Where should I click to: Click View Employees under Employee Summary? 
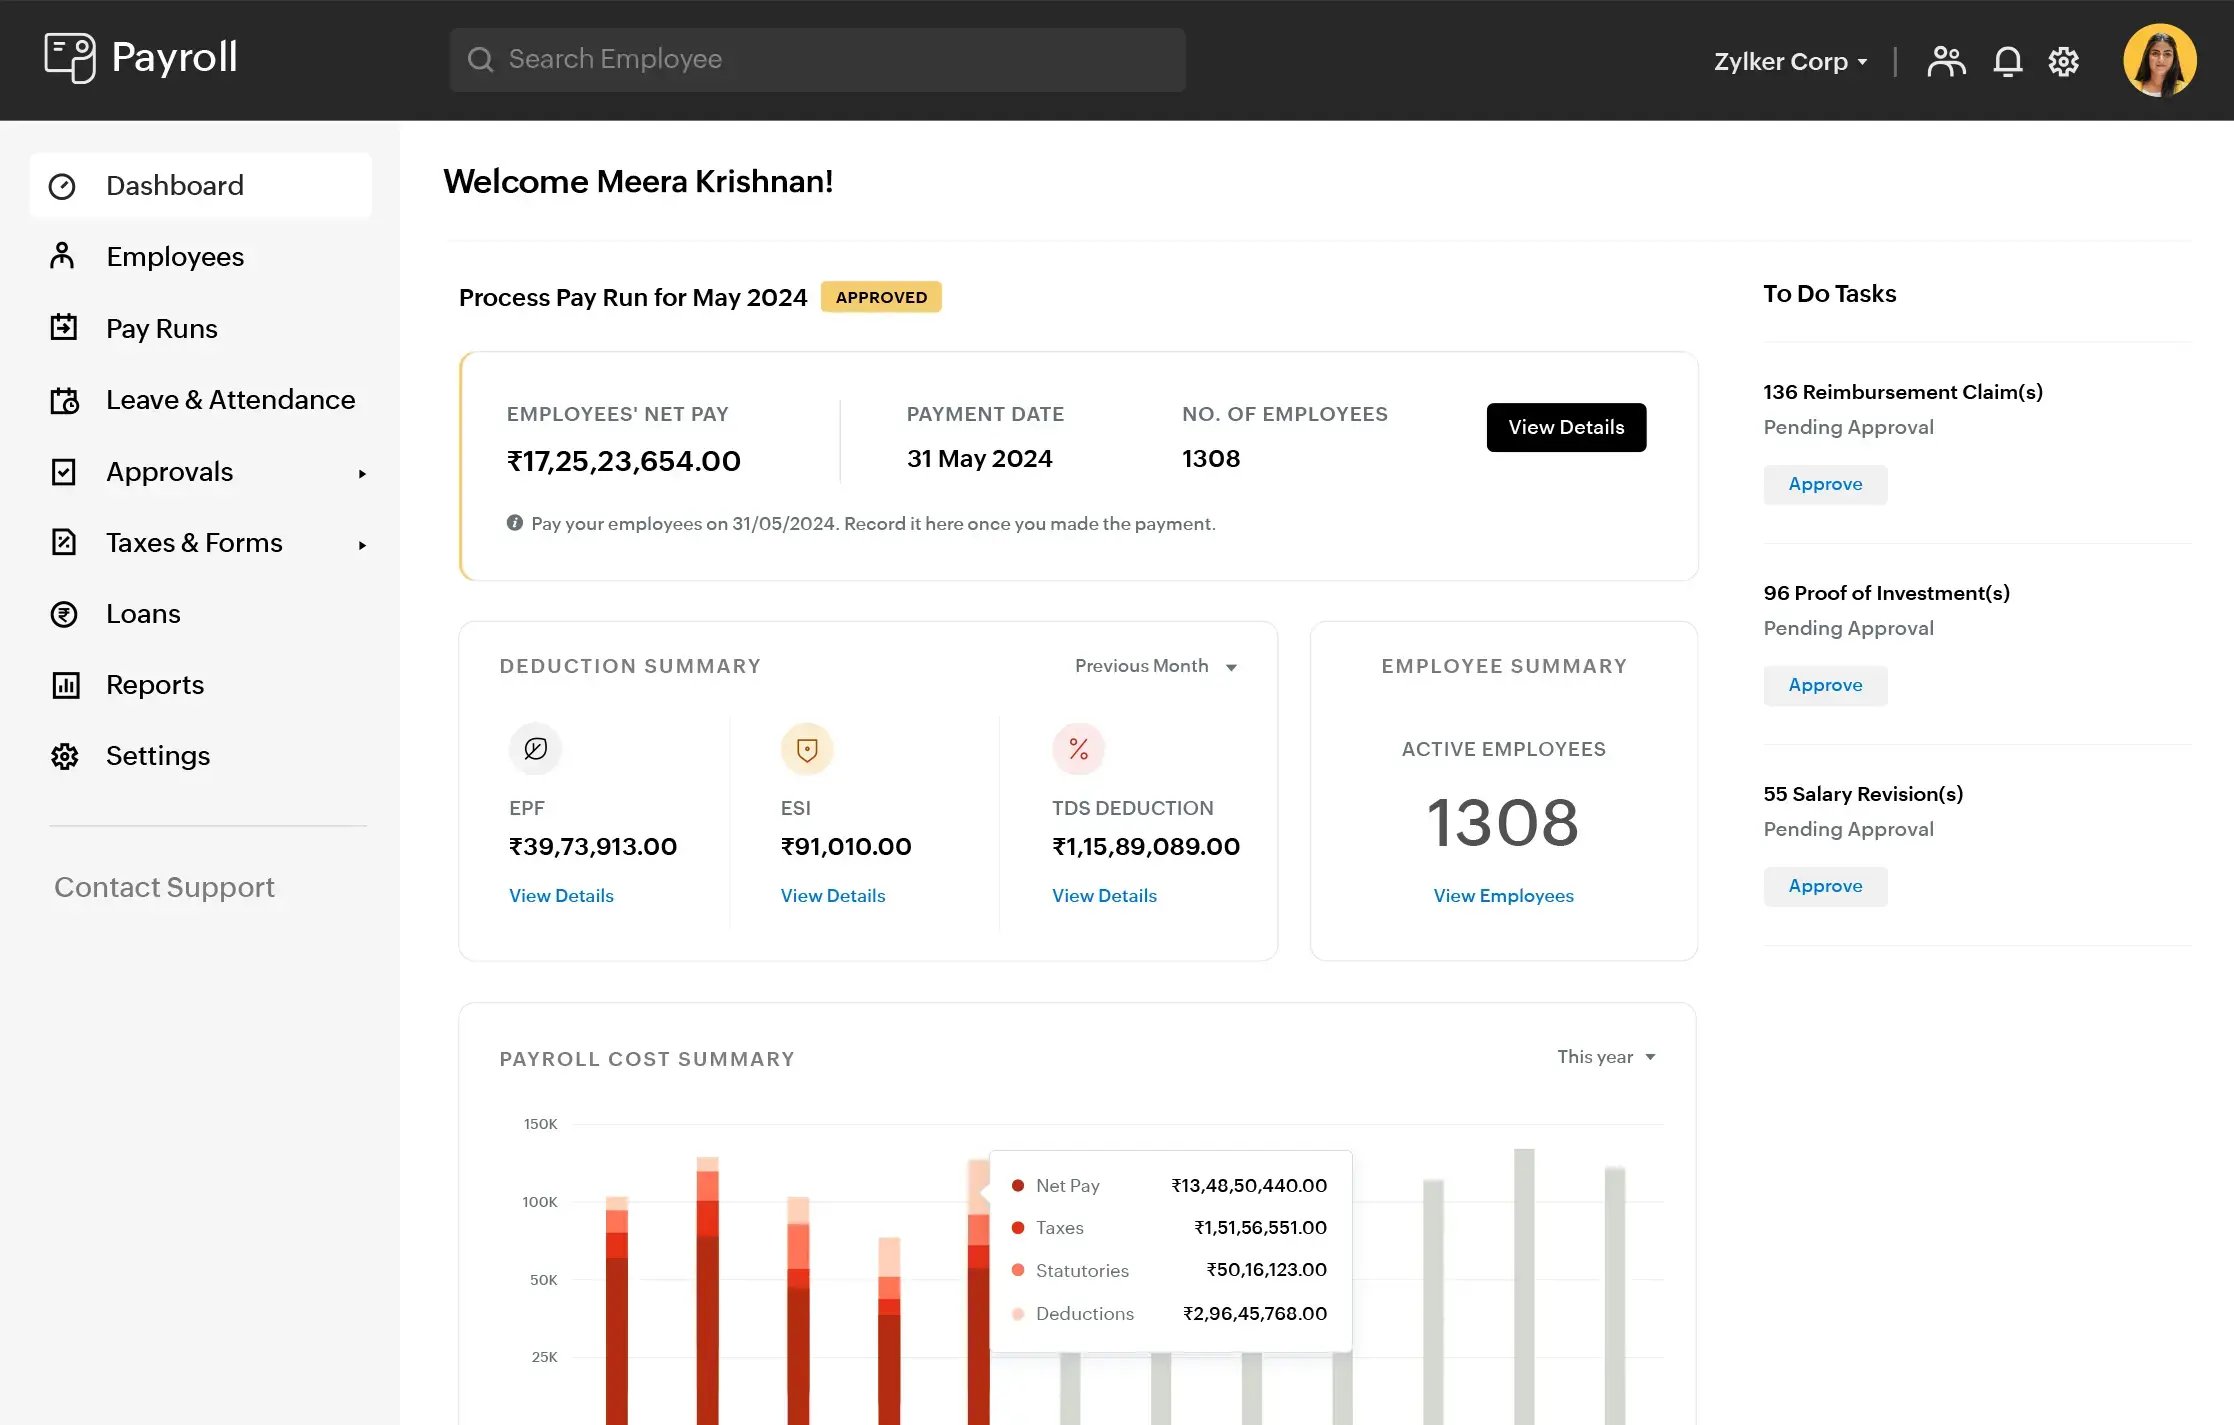click(x=1503, y=895)
